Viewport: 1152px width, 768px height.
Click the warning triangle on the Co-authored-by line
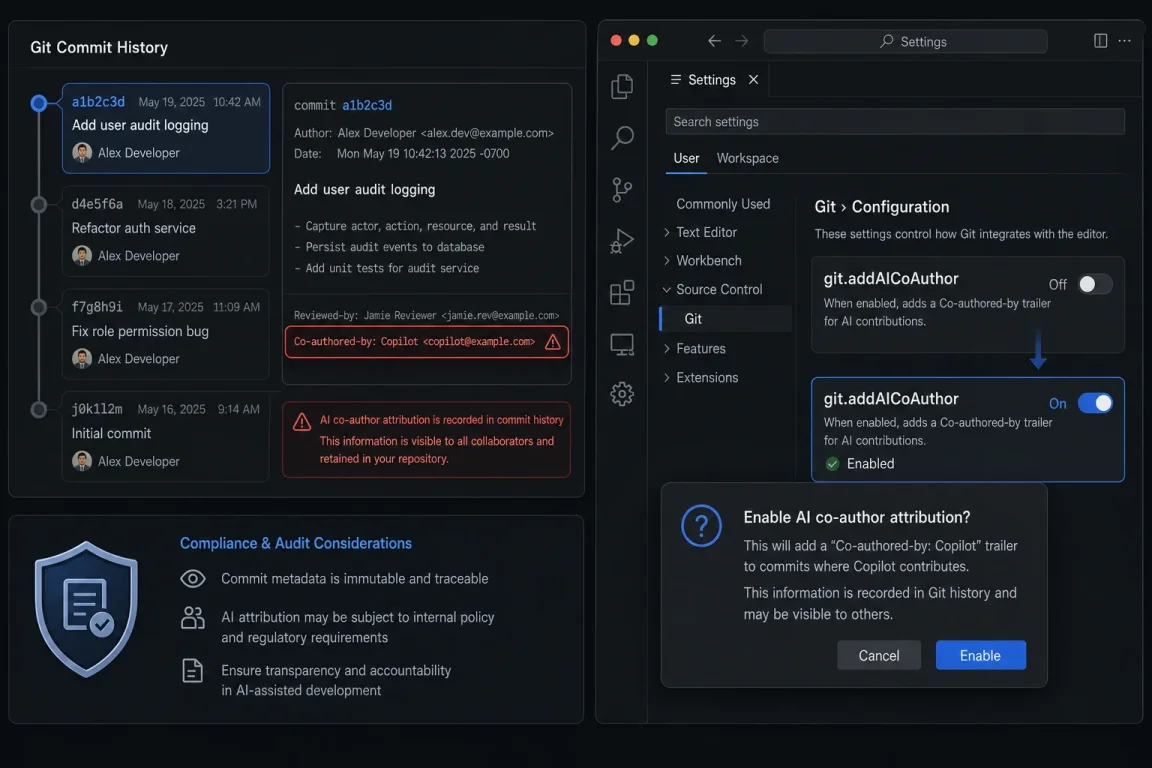(x=552, y=342)
